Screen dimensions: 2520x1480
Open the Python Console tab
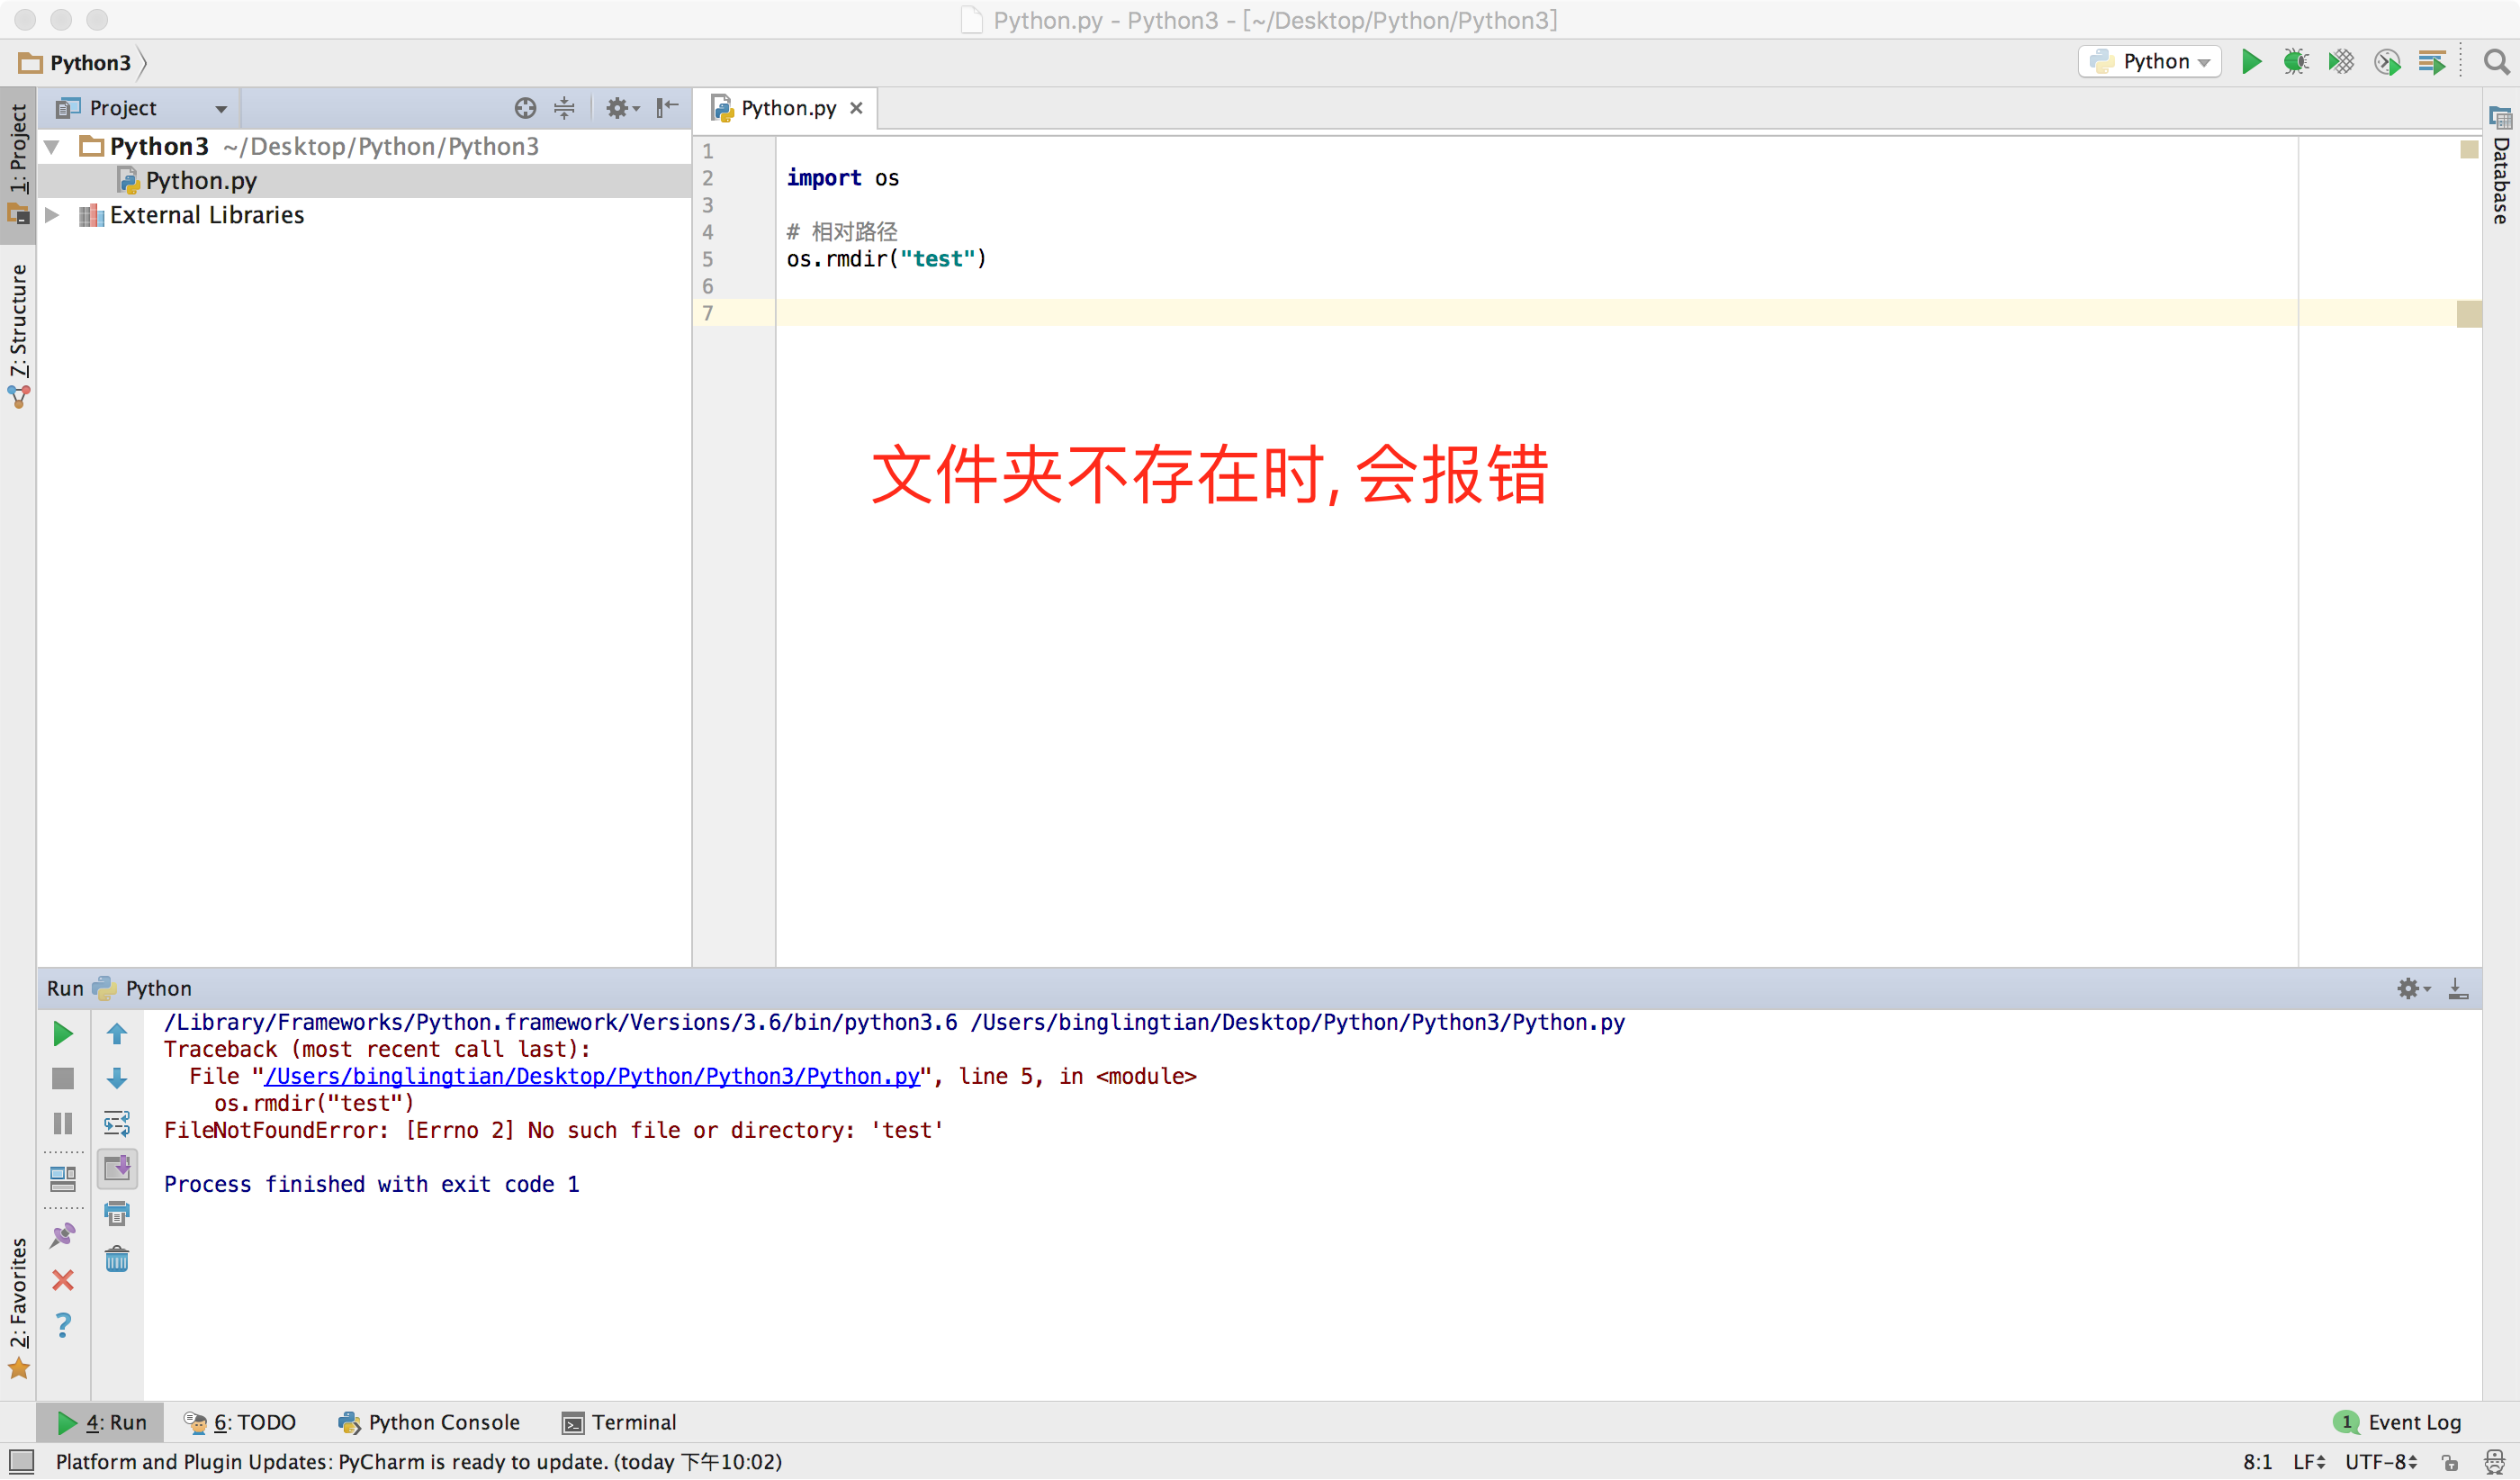point(430,1422)
